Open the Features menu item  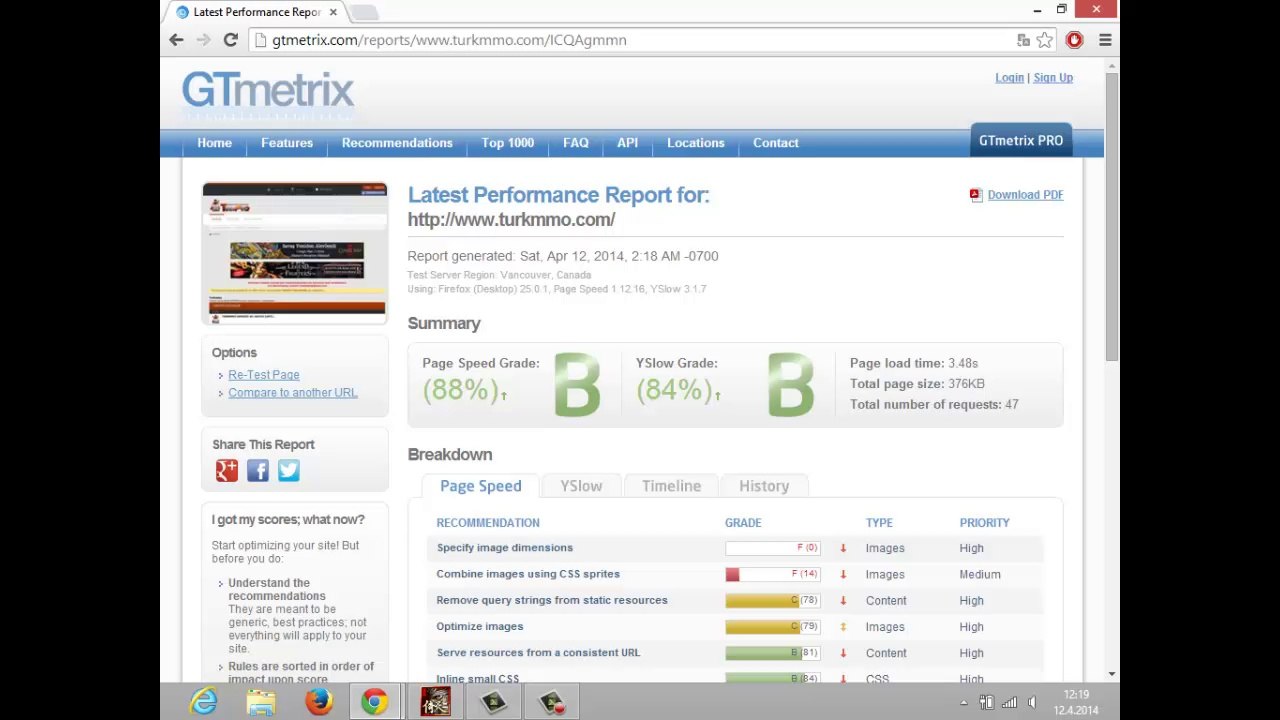(287, 143)
